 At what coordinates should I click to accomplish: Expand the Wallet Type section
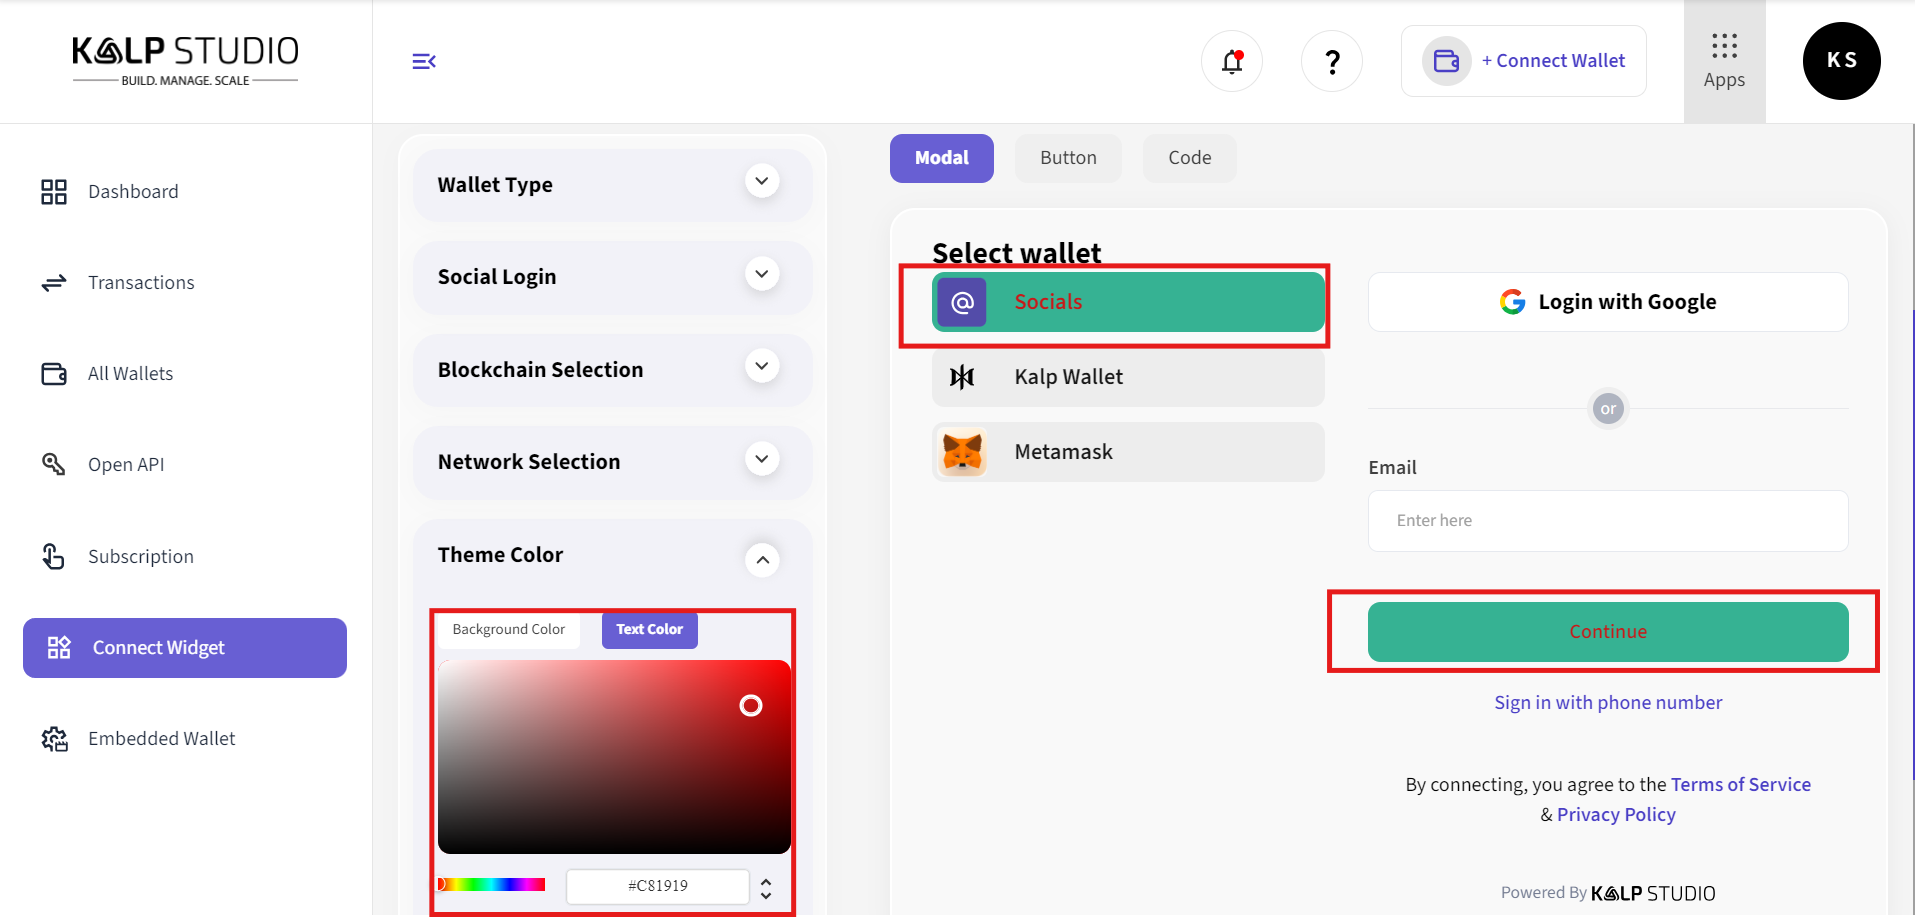pyautogui.click(x=762, y=182)
